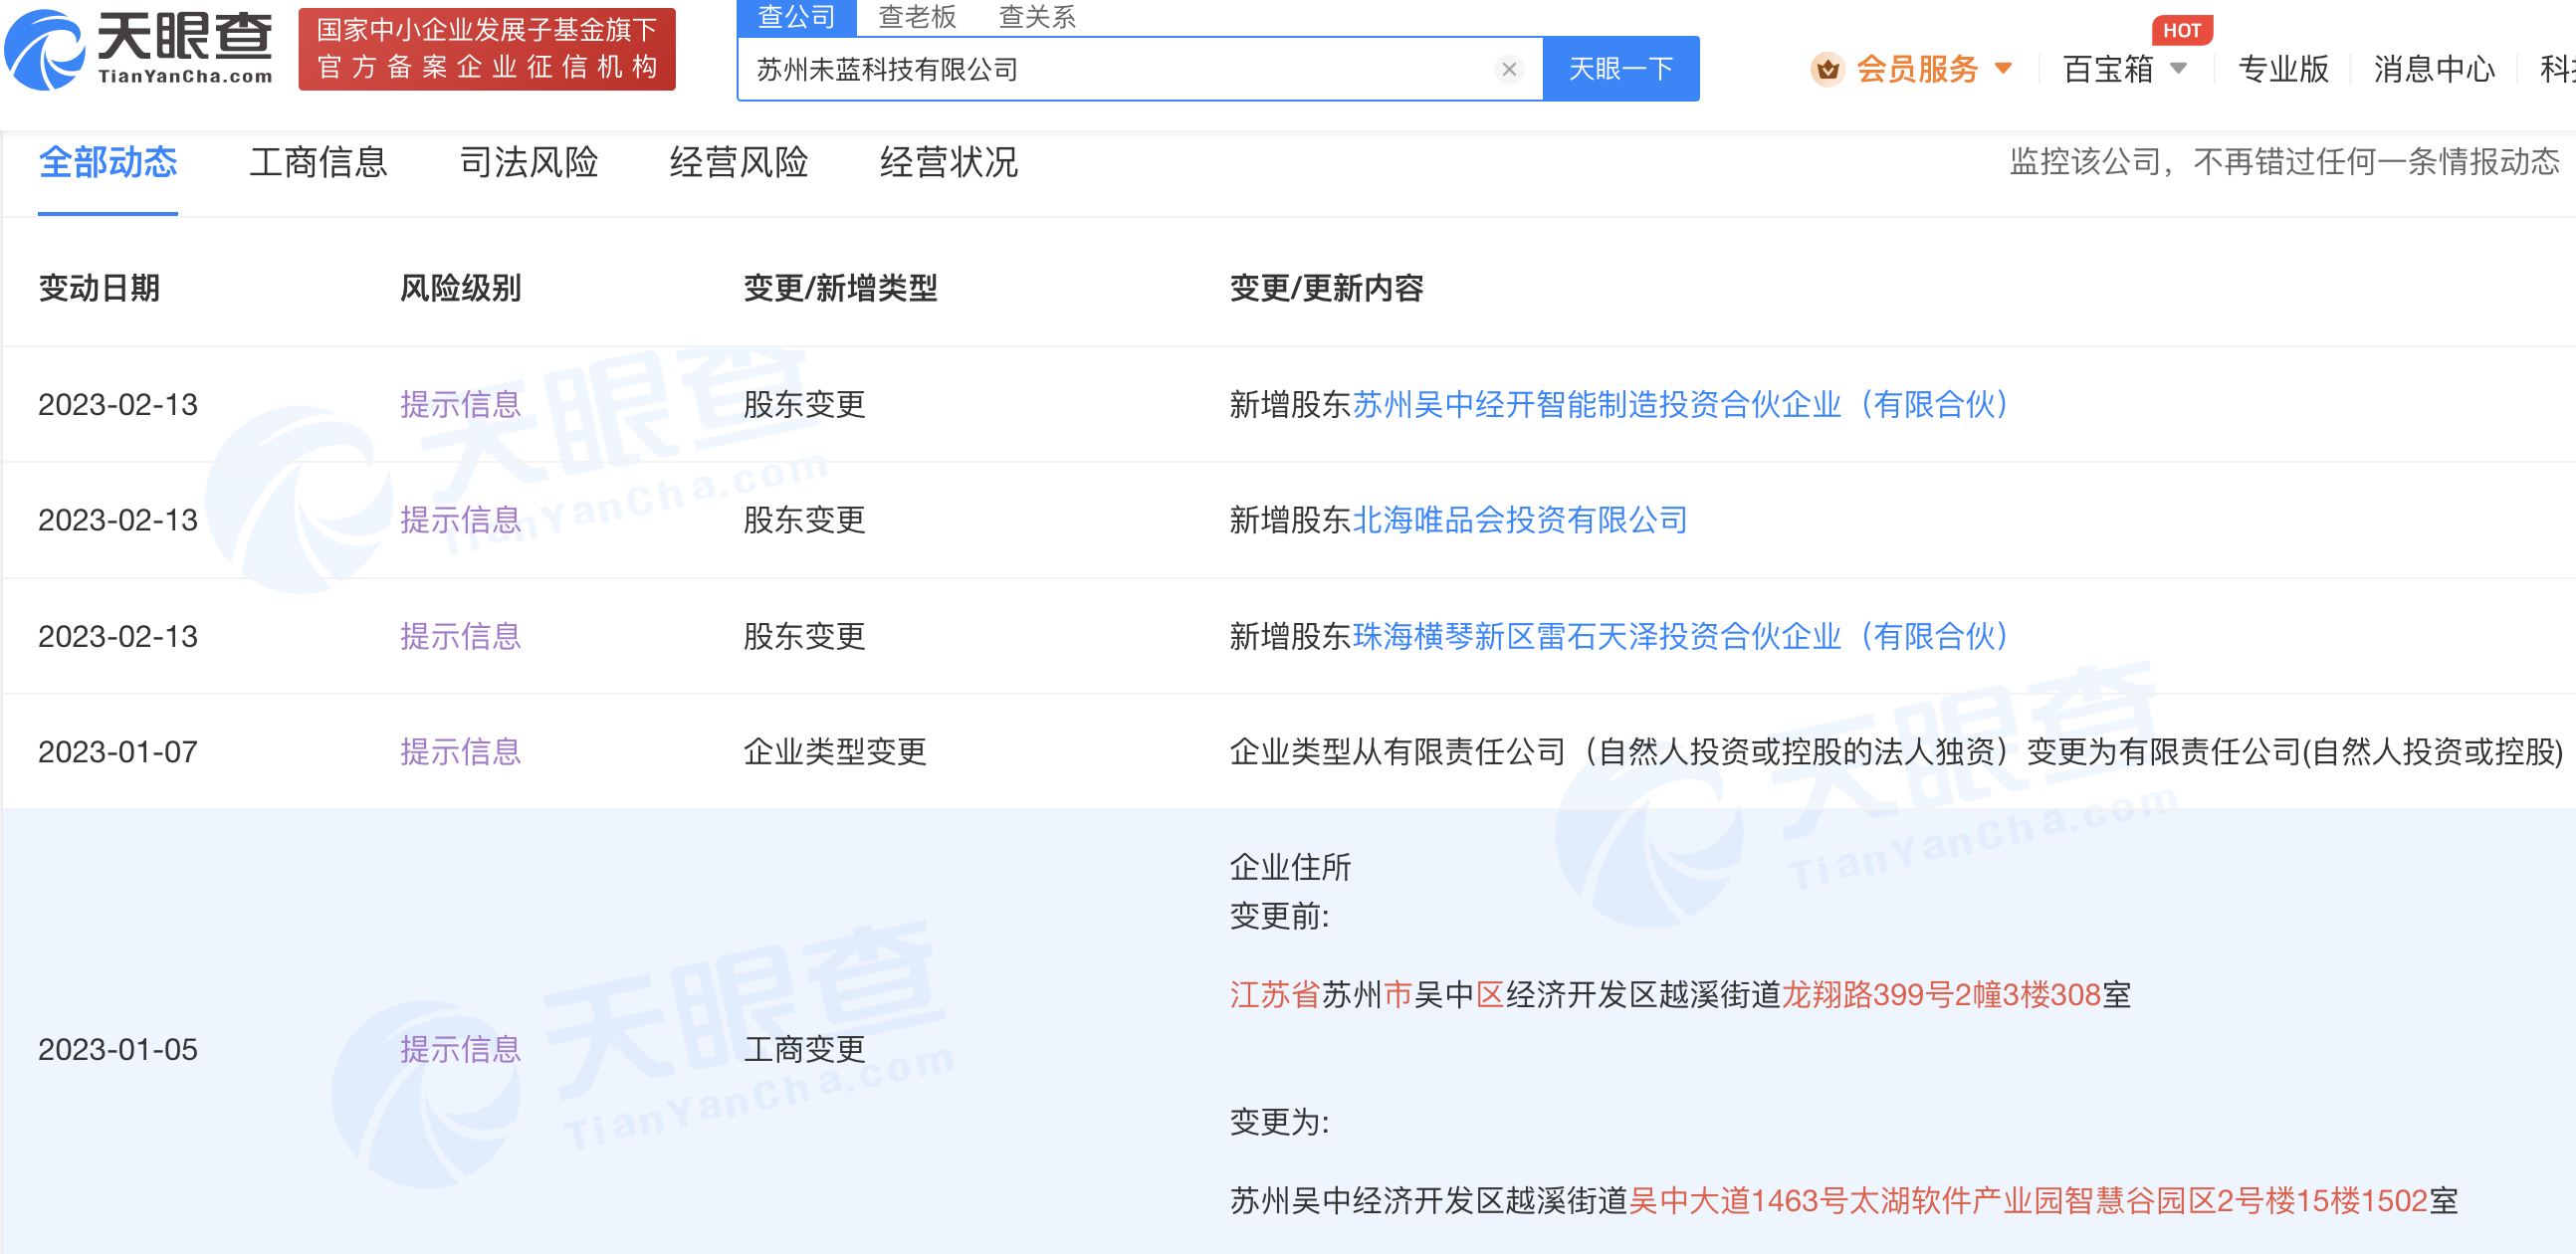The image size is (2576, 1254).
Task: Click the 企业住所 heading text
Action: tap(1290, 867)
